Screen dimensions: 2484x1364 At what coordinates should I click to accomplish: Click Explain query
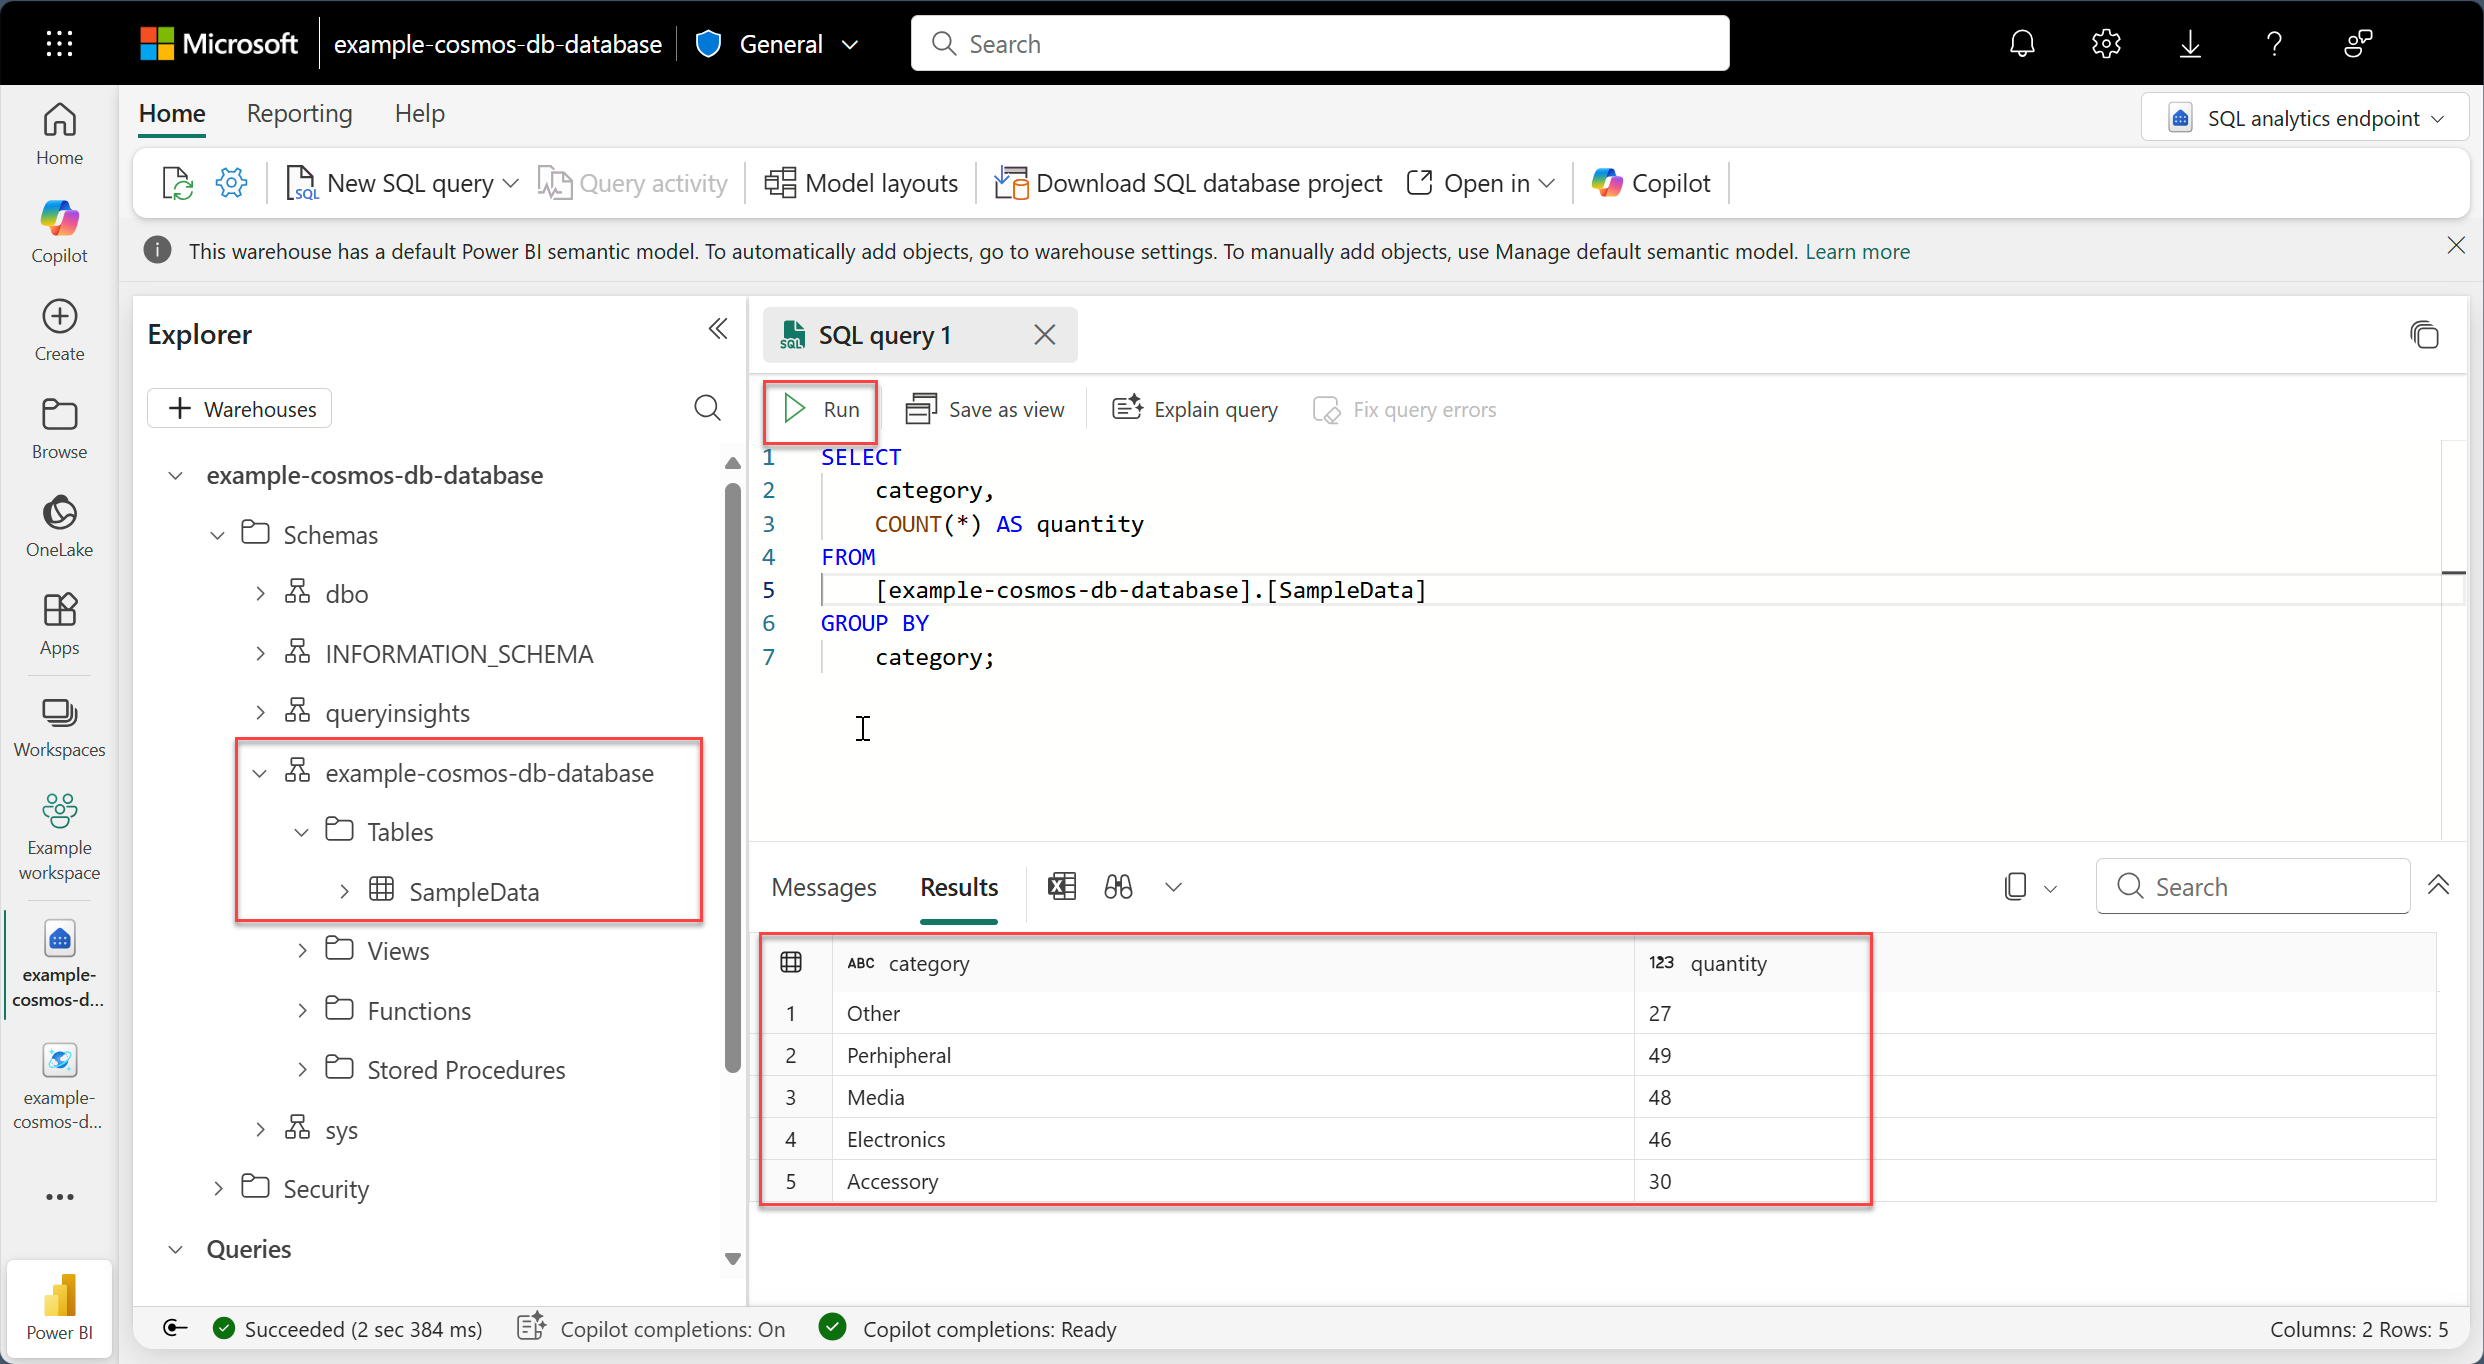click(x=1194, y=409)
